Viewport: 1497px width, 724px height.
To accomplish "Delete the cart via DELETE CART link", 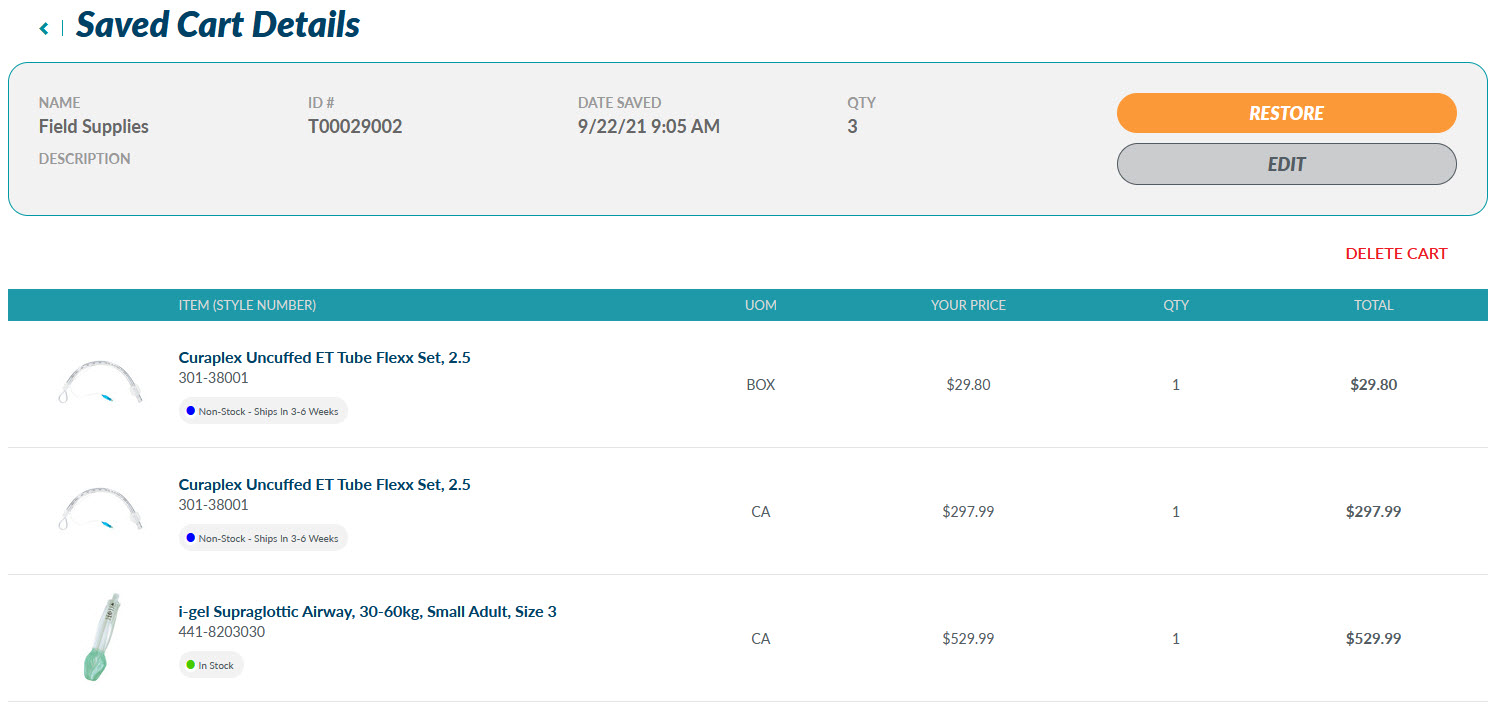I will tap(1396, 253).
